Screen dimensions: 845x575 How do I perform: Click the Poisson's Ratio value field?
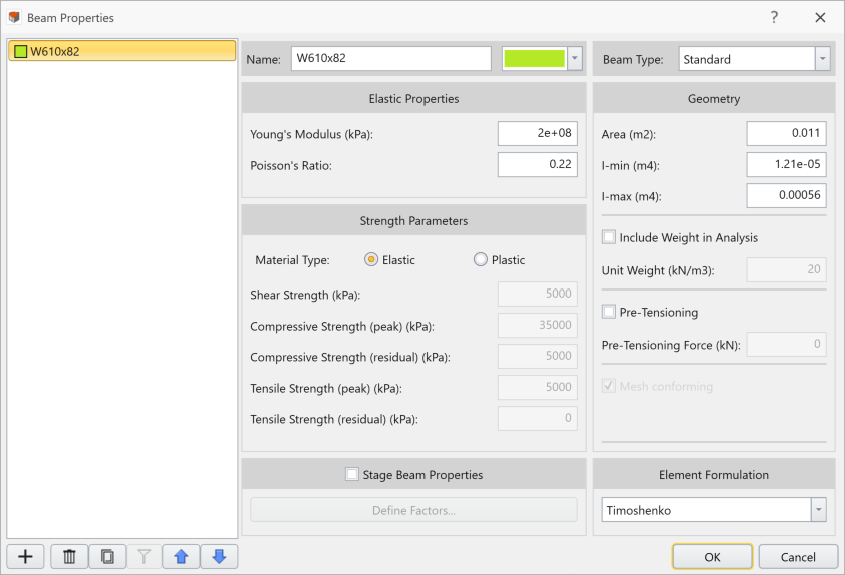tap(538, 165)
